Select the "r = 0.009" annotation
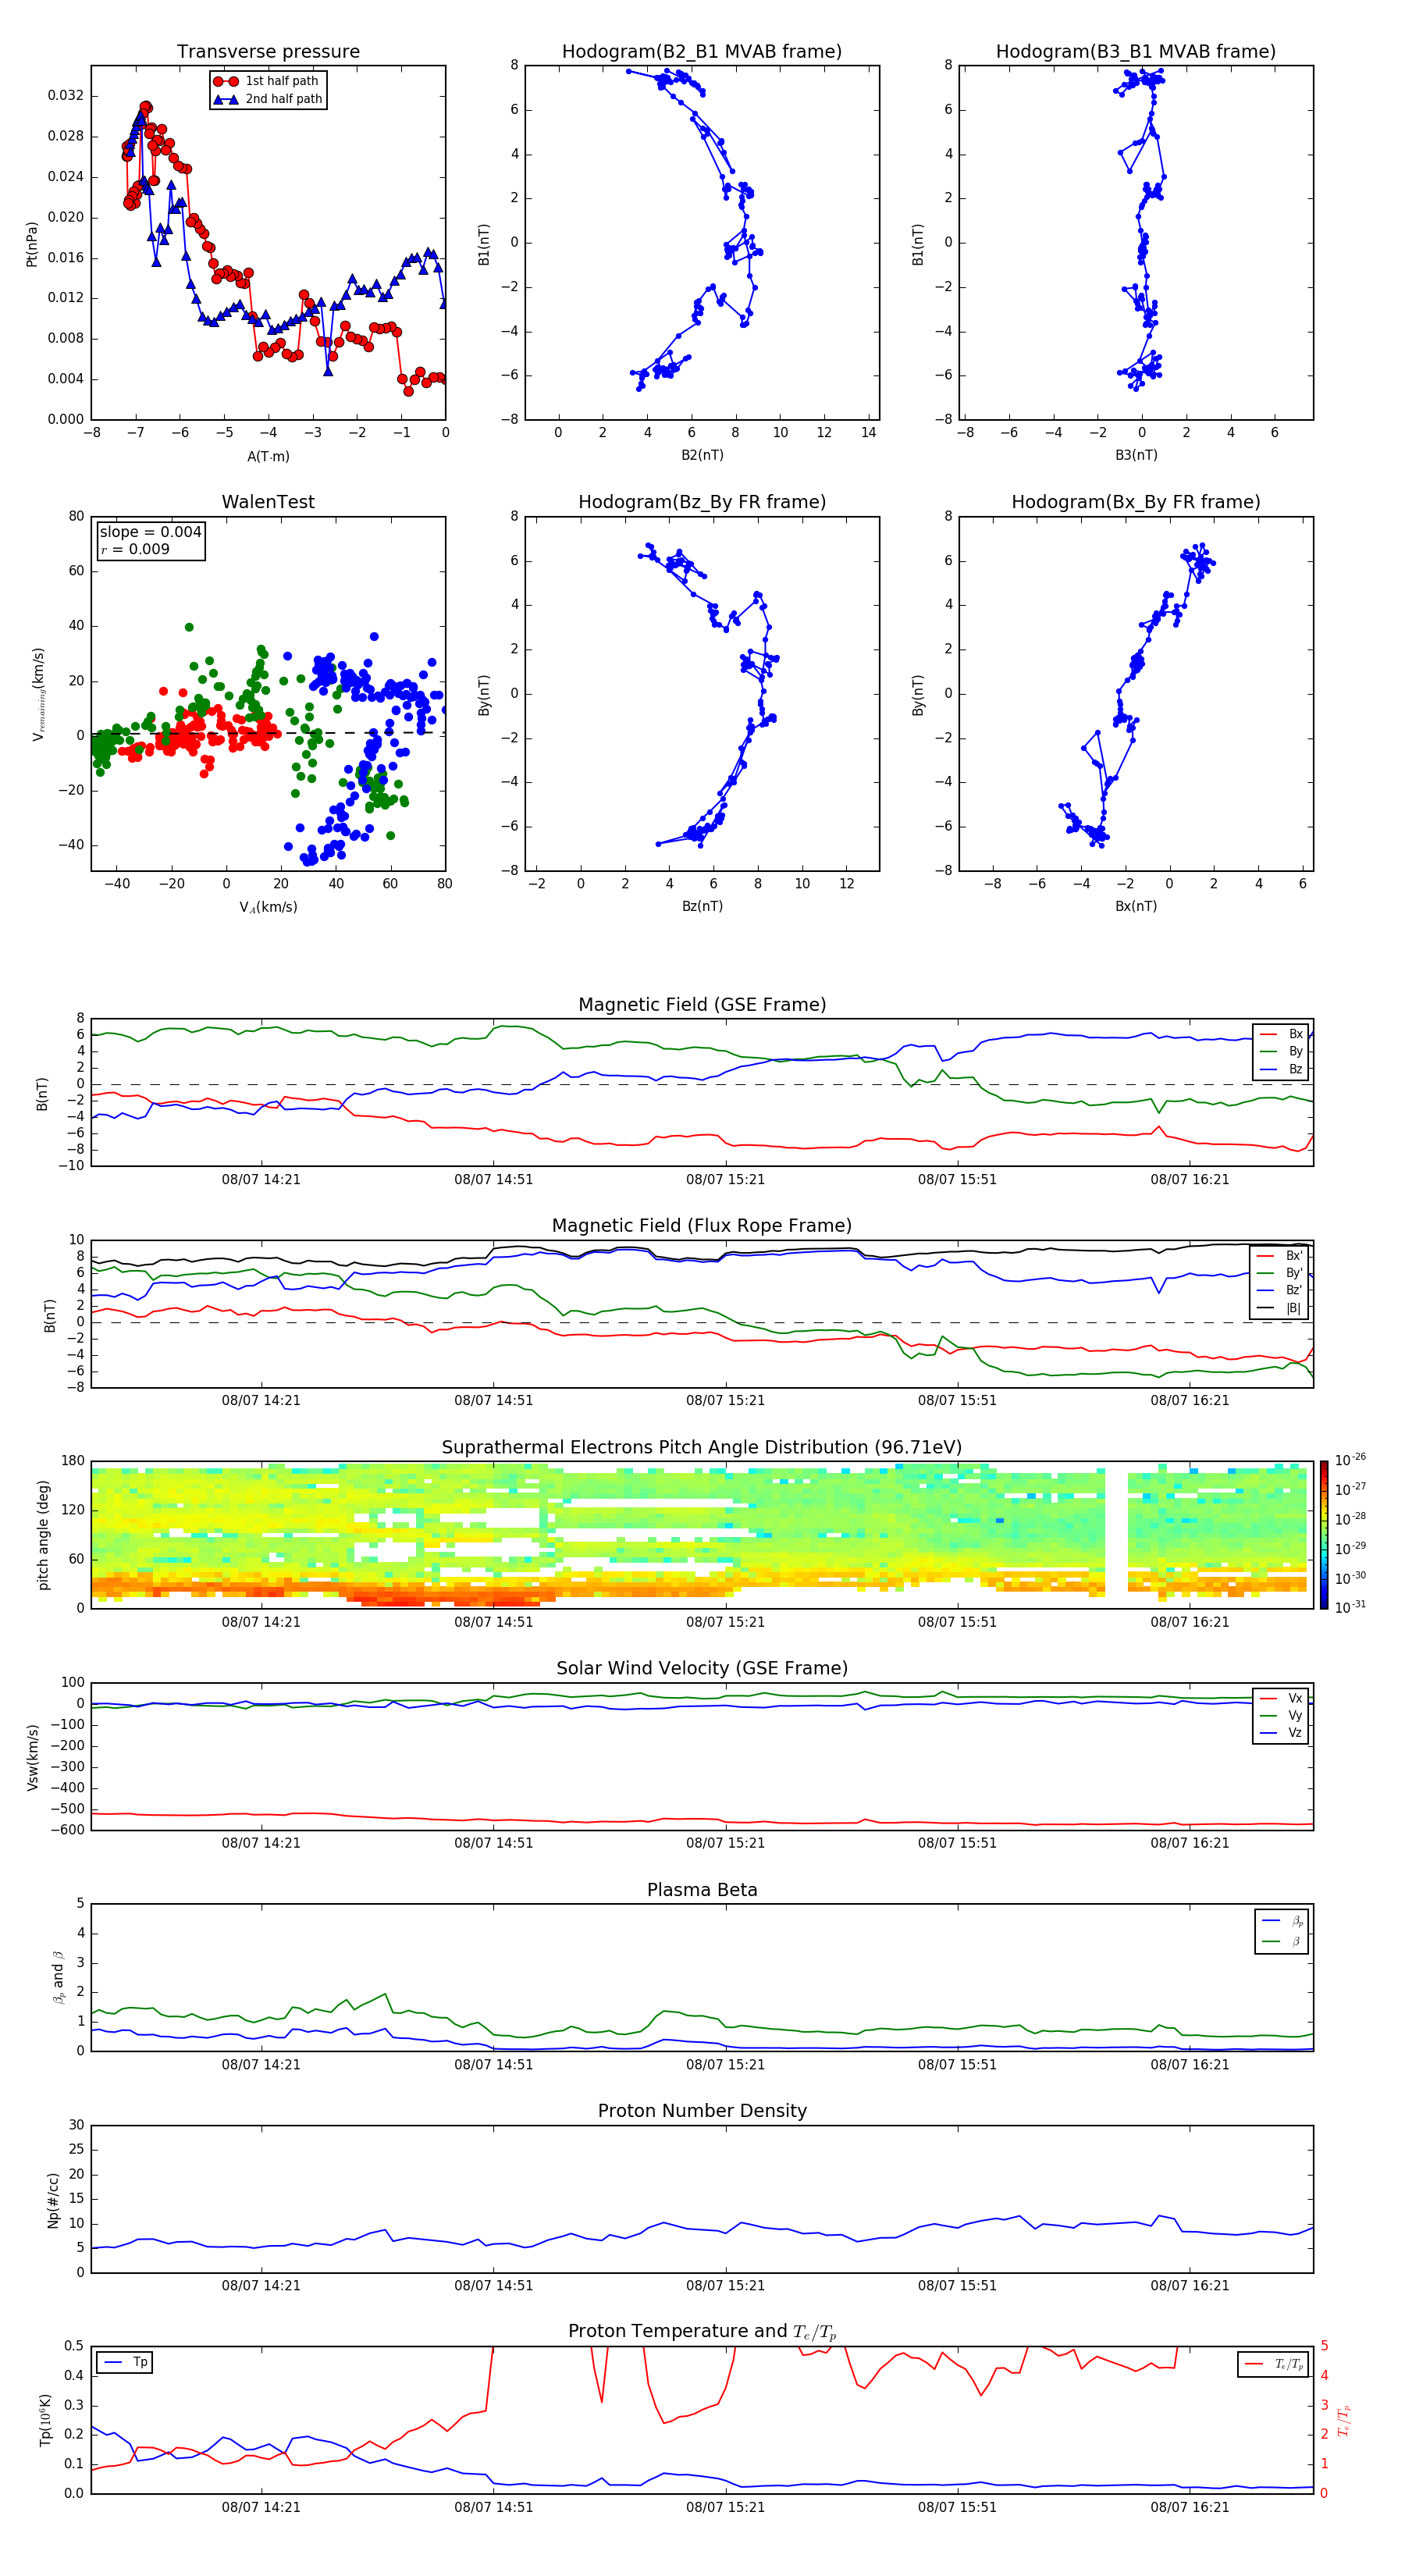 pos(135,549)
